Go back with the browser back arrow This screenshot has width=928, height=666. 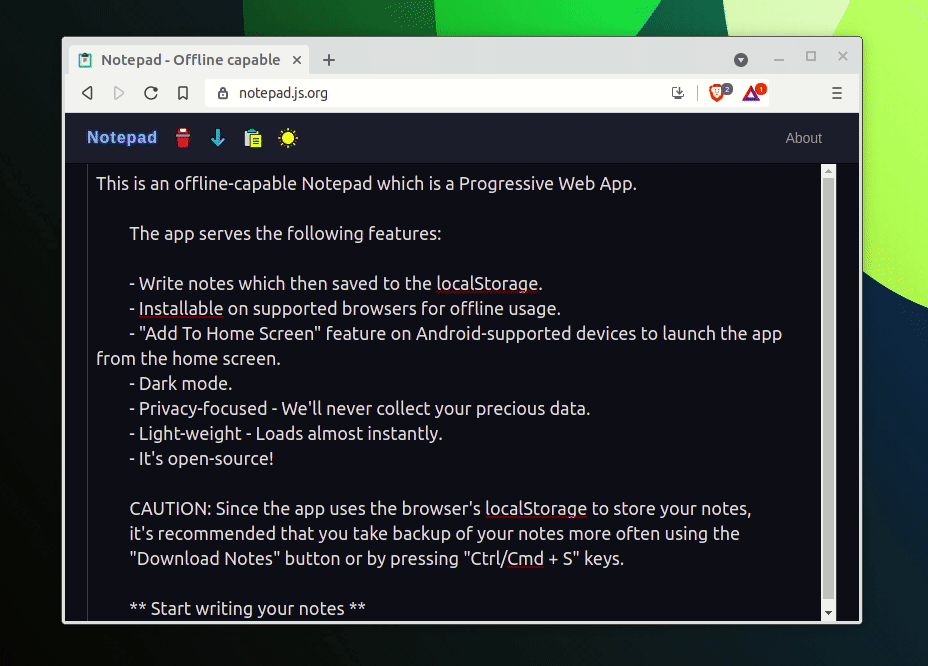pos(88,93)
